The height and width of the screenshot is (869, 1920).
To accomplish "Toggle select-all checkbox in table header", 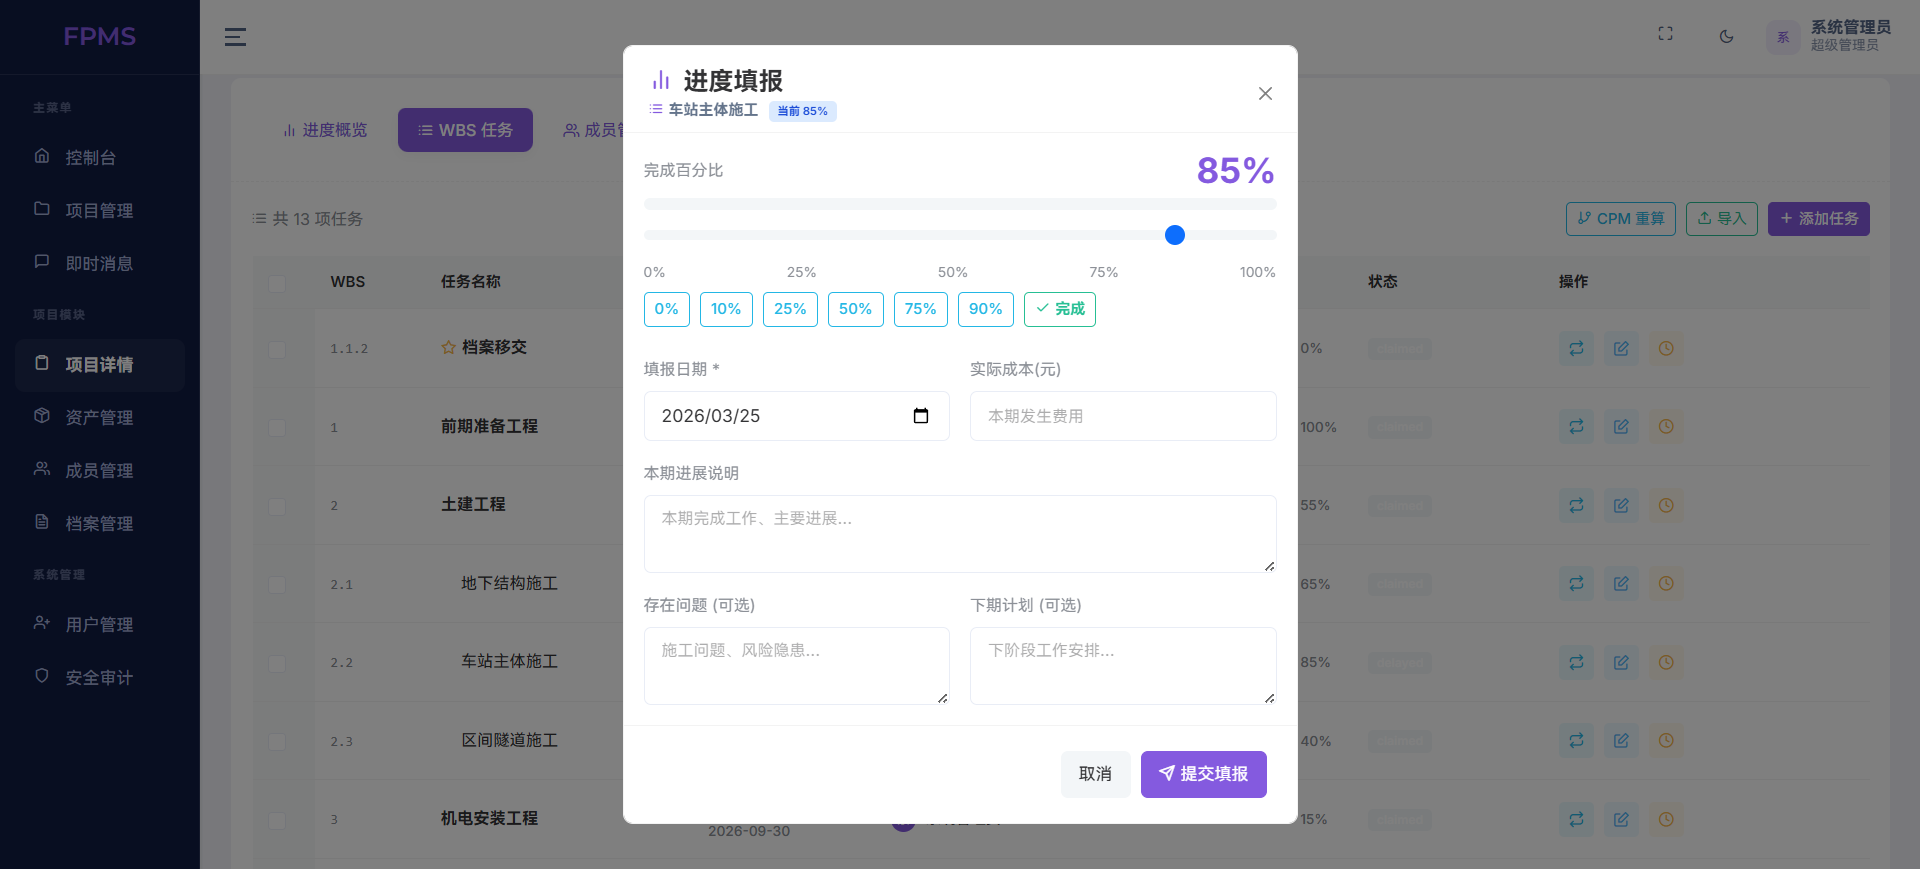I will pos(277,283).
